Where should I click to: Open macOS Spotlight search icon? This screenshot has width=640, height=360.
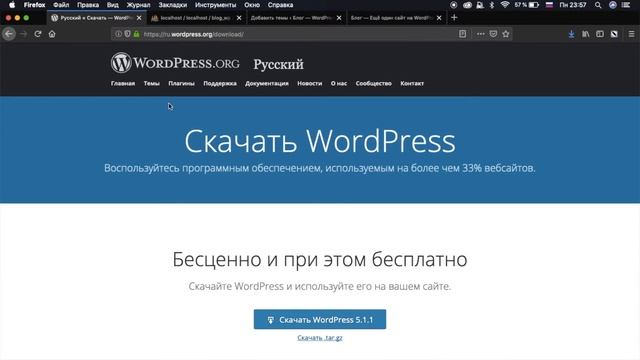tap(598, 5)
